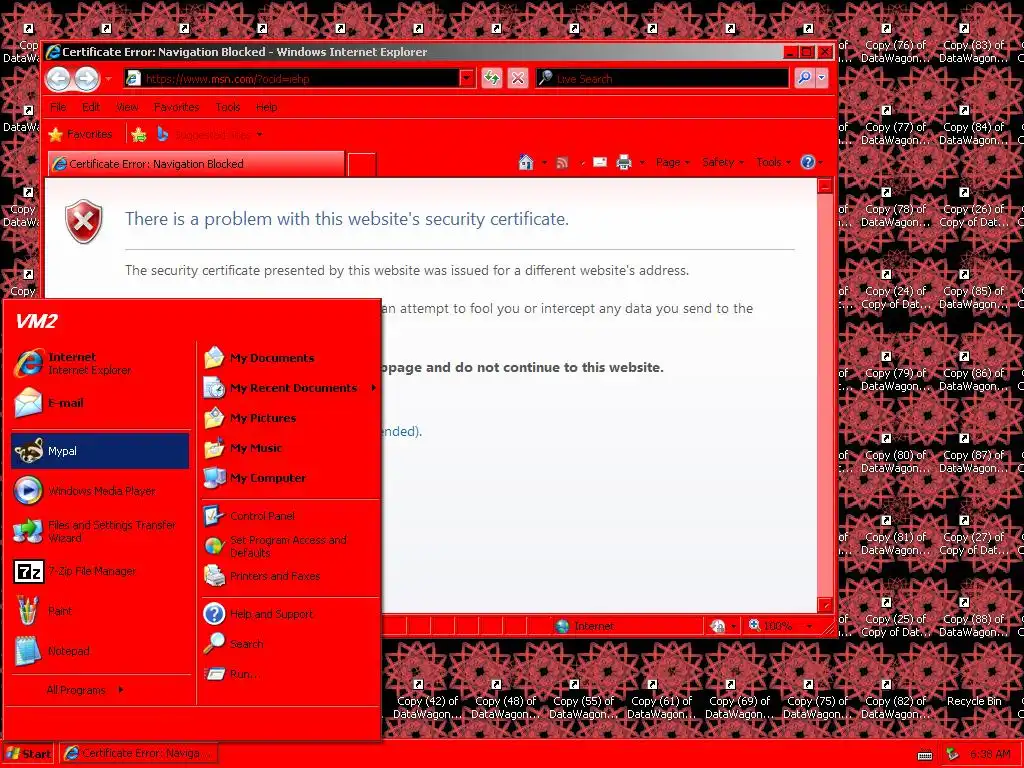Open Set Program Access and Defaults
Viewport: 1024px width, 768px height.
click(290, 546)
